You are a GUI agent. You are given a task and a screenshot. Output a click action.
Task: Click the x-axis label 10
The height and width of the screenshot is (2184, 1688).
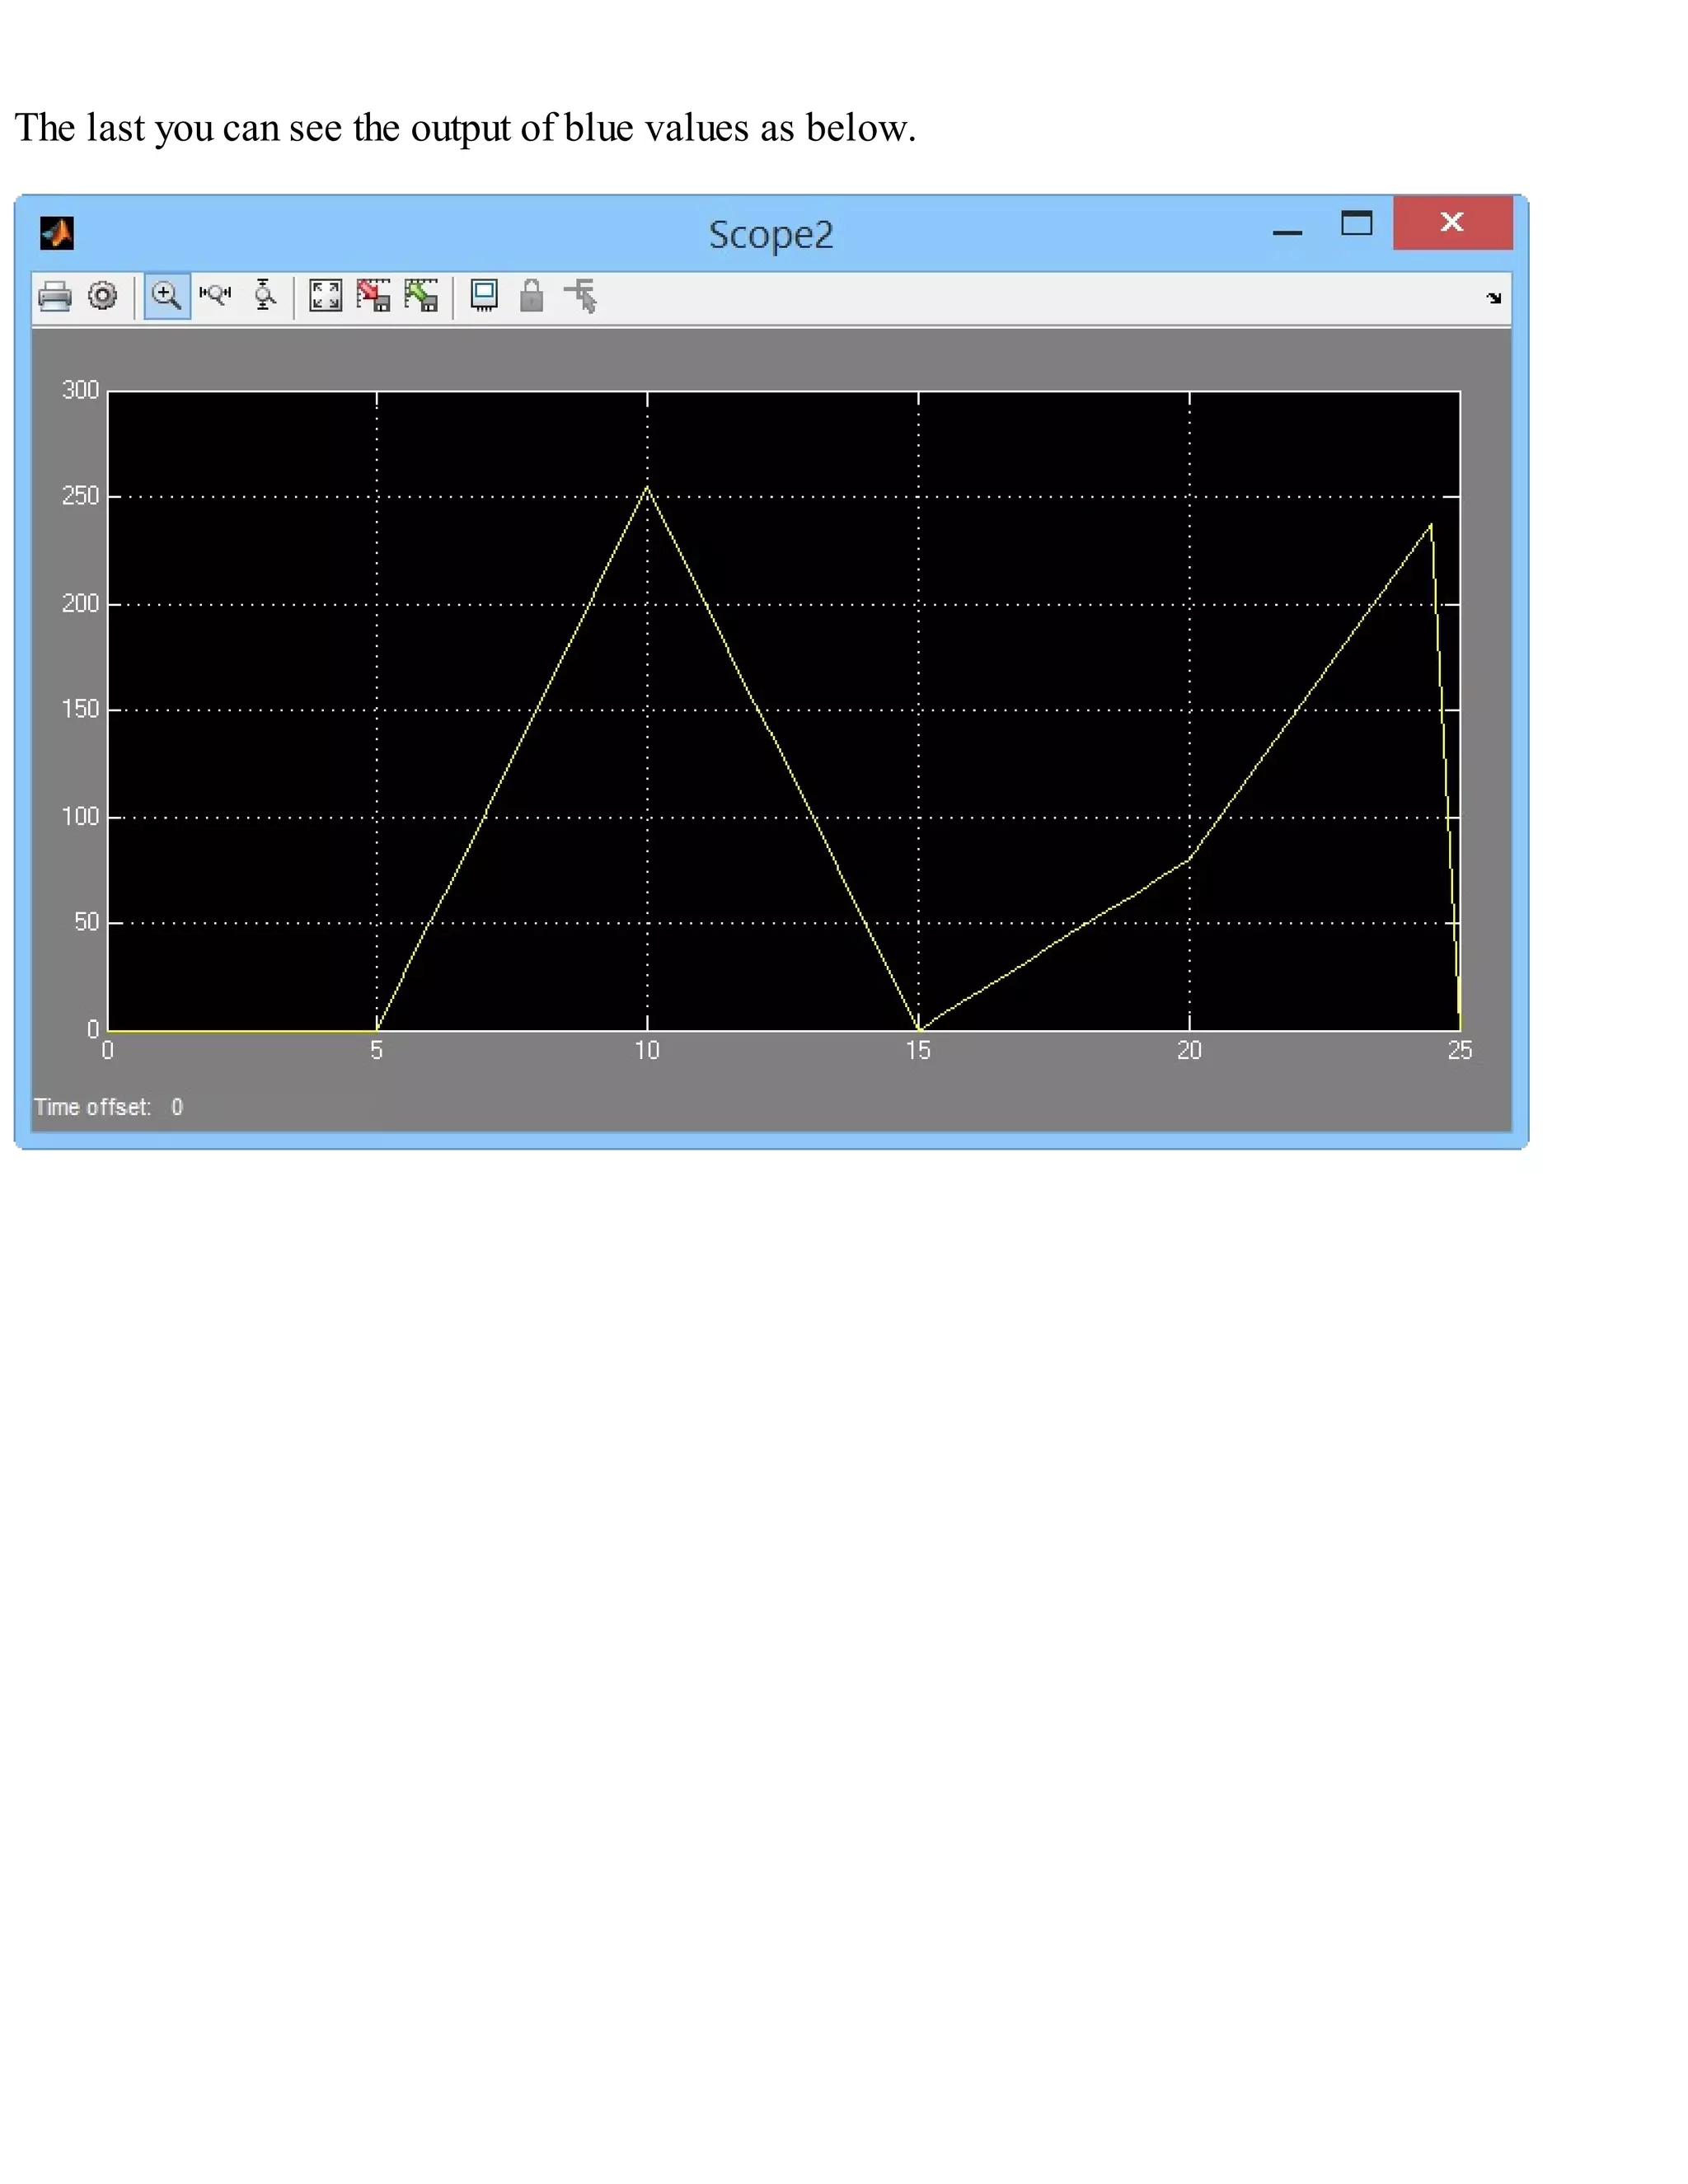pos(647,1050)
